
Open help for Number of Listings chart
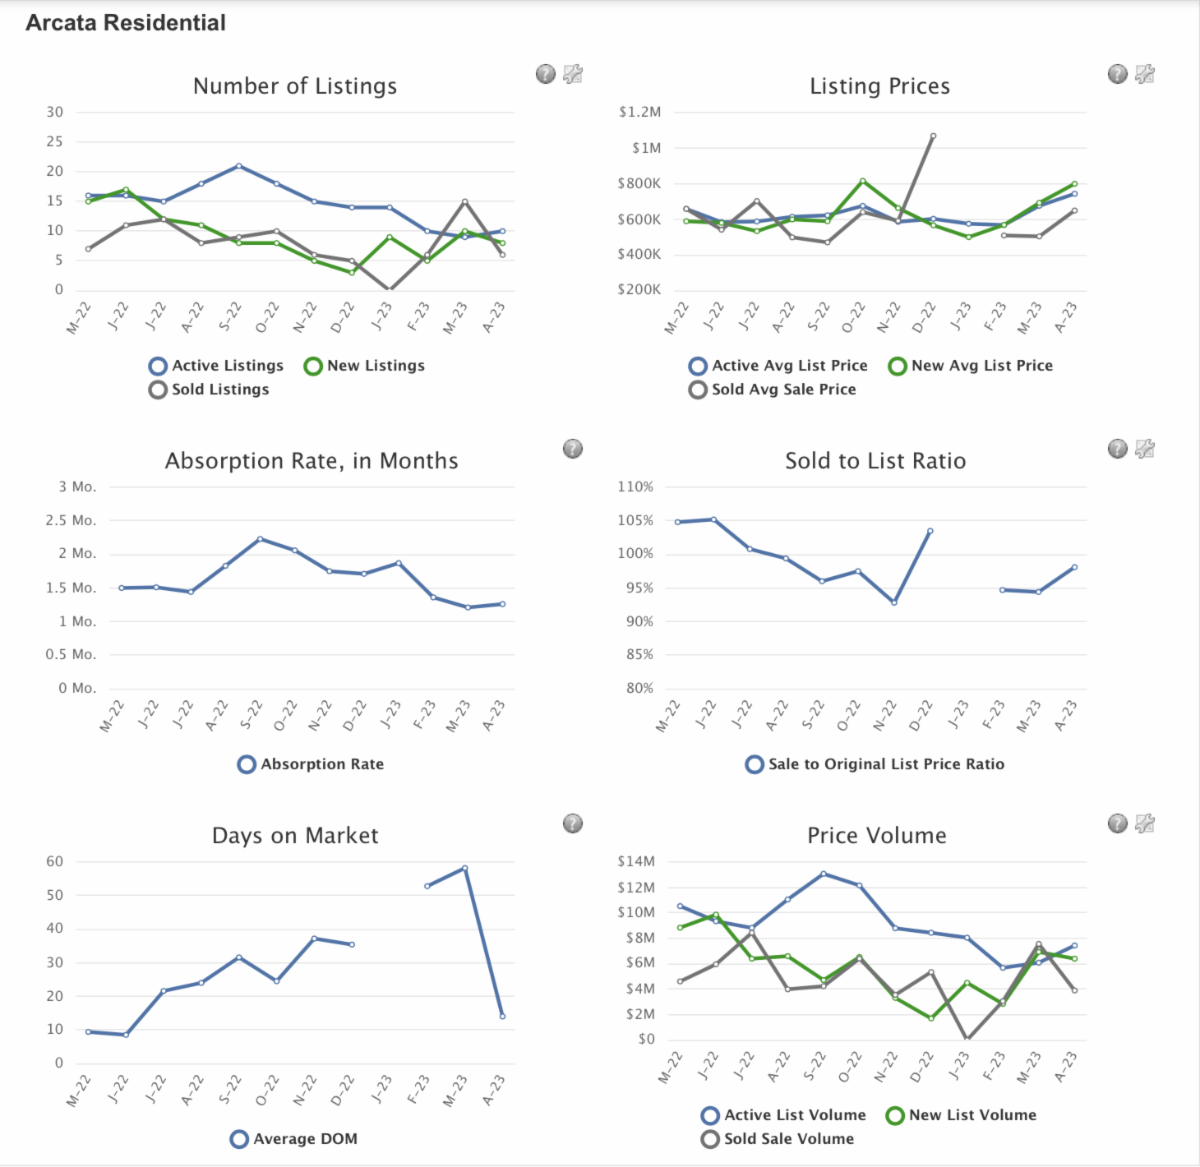tap(545, 74)
